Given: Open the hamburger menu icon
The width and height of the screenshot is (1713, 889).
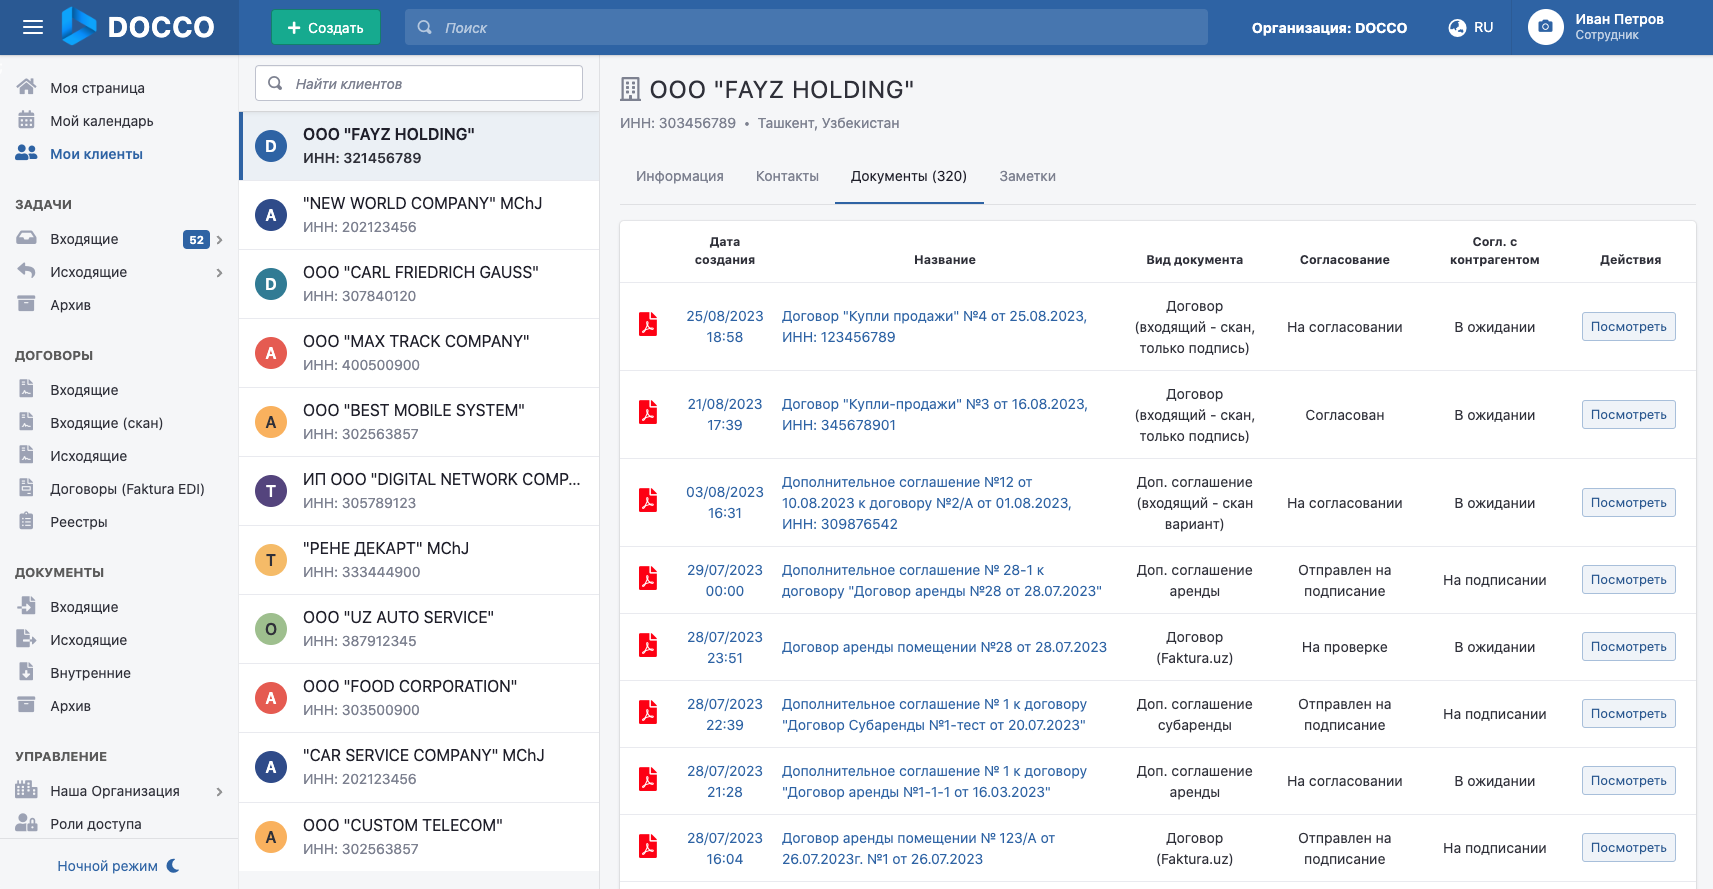Looking at the screenshot, I should [33, 27].
